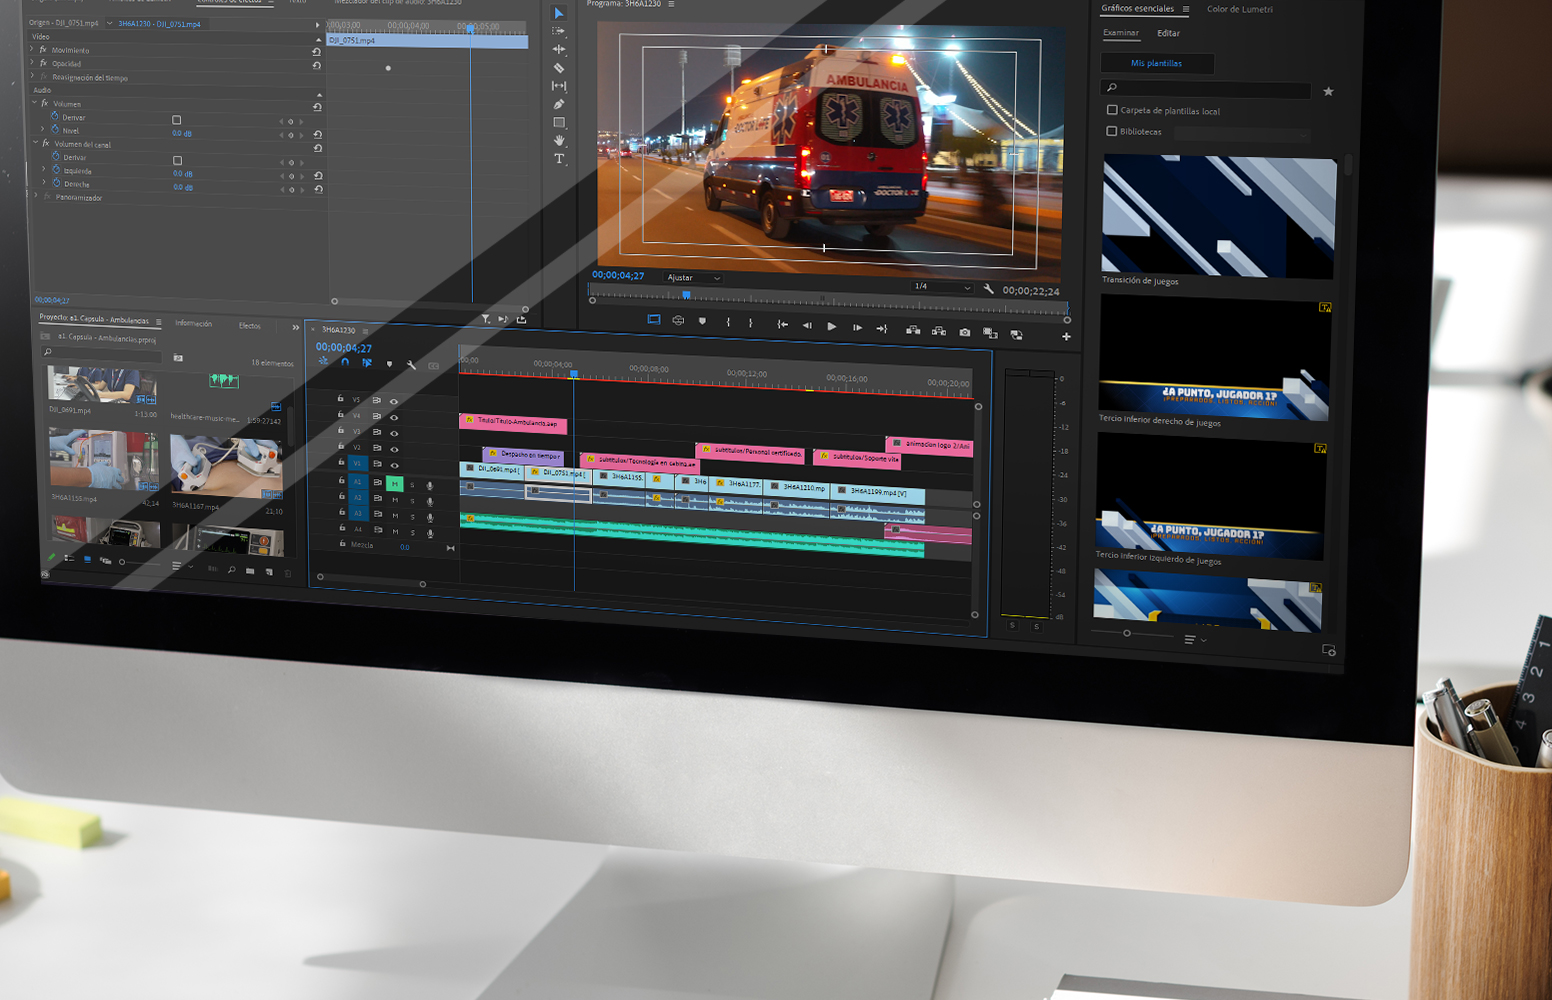Toggle mute on audio track A1
Viewport: 1552px width, 1000px height.
[x=395, y=484]
